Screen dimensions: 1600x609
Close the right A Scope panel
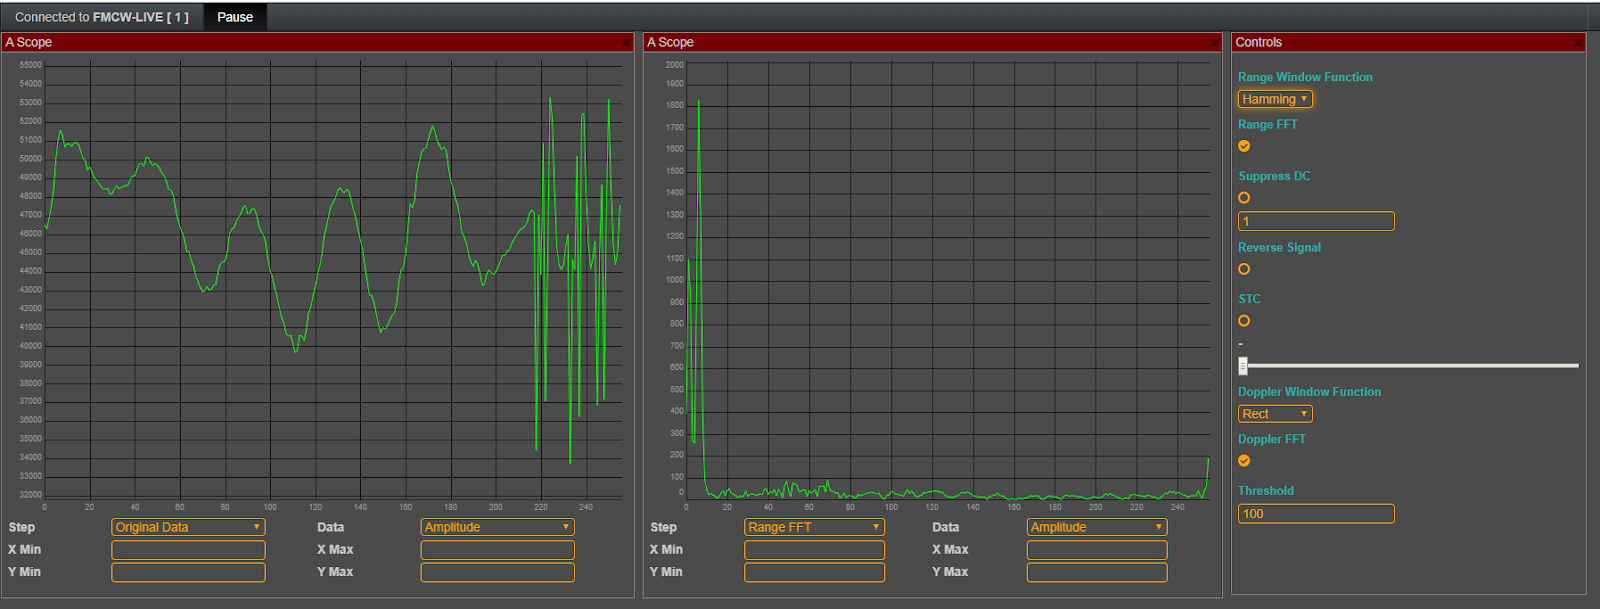point(1214,43)
